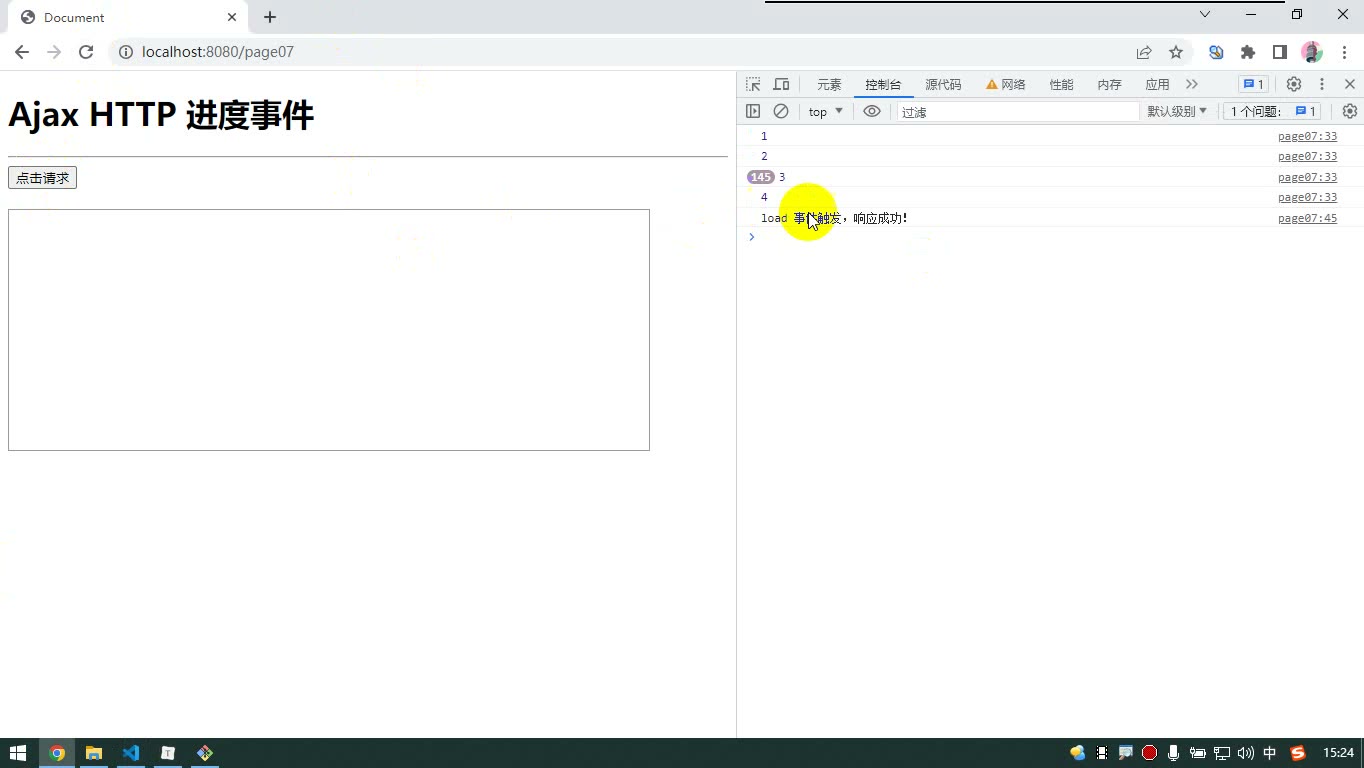Open DevTools settings gear
The height and width of the screenshot is (768, 1364).
tap(1294, 84)
